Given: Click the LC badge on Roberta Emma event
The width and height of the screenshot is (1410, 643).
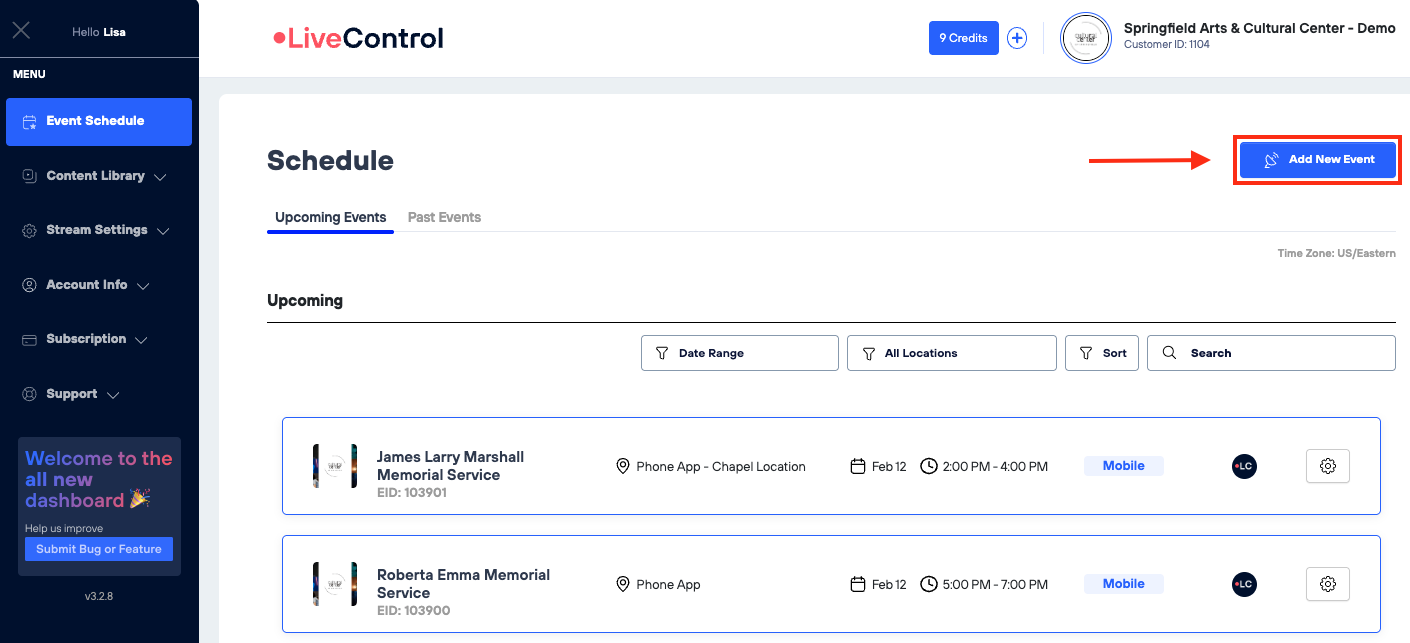Looking at the screenshot, I should coord(1244,584).
